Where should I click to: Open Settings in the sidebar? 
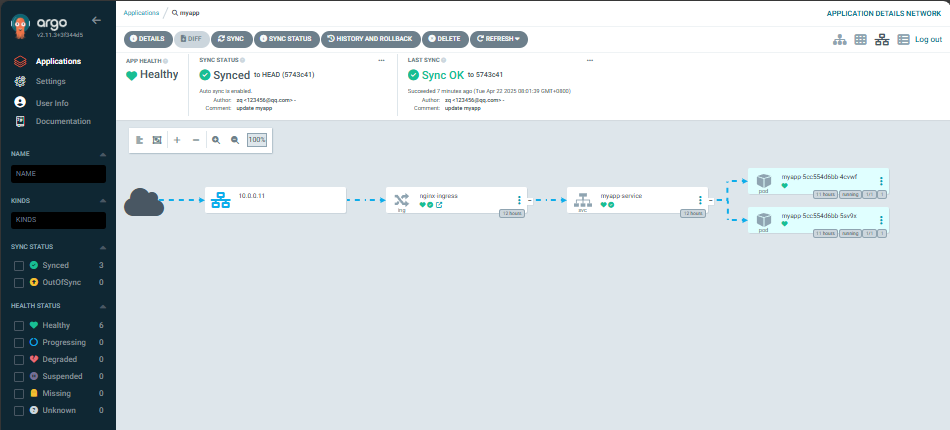[x=50, y=81]
